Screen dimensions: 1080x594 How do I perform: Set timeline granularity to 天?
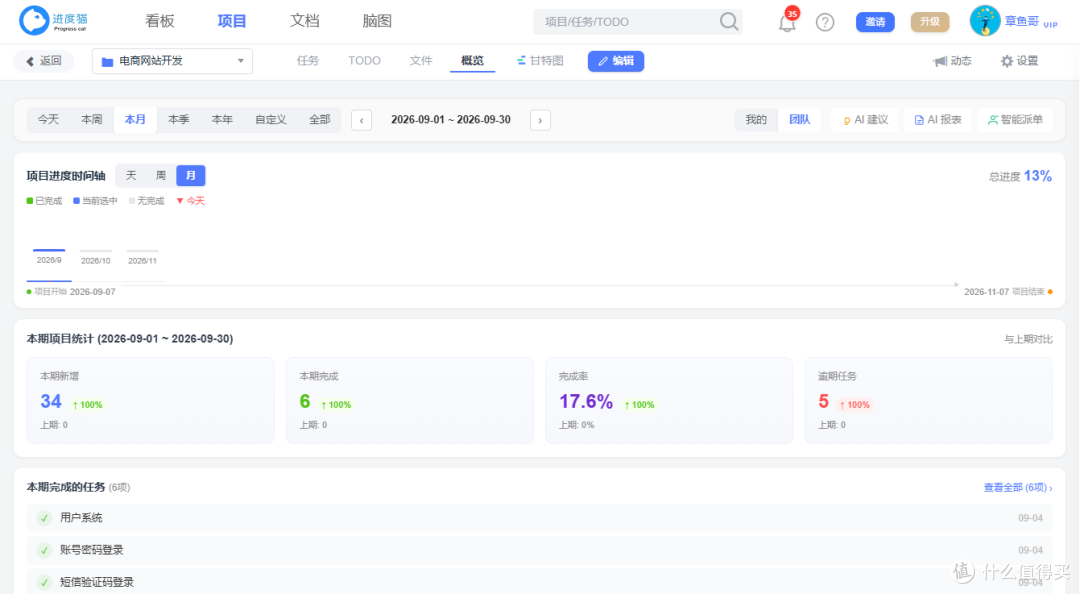click(x=131, y=176)
